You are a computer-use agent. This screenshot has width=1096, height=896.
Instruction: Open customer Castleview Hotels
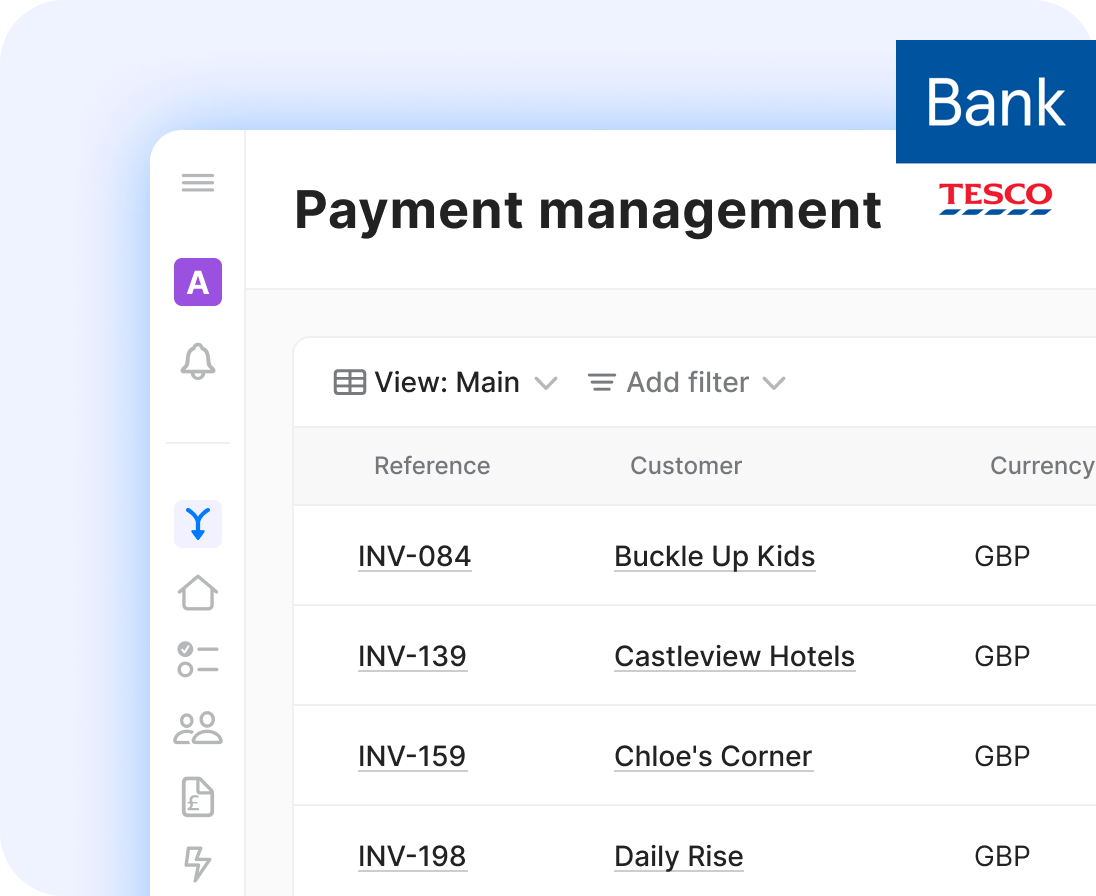(x=735, y=656)
